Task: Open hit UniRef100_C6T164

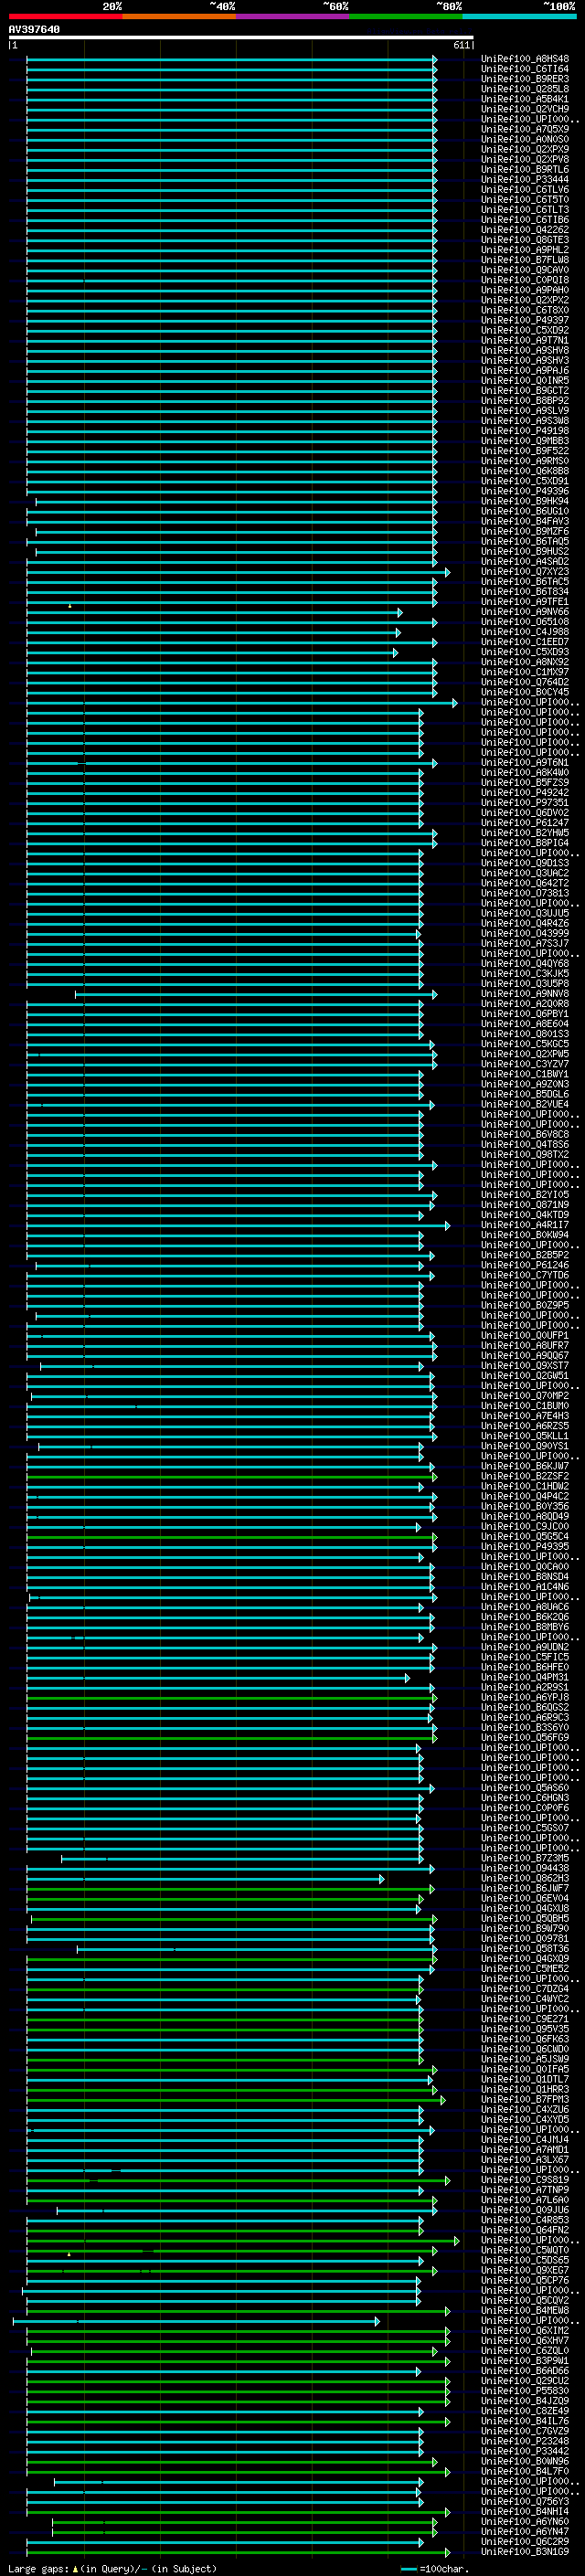Action: (x=525, y=69)
